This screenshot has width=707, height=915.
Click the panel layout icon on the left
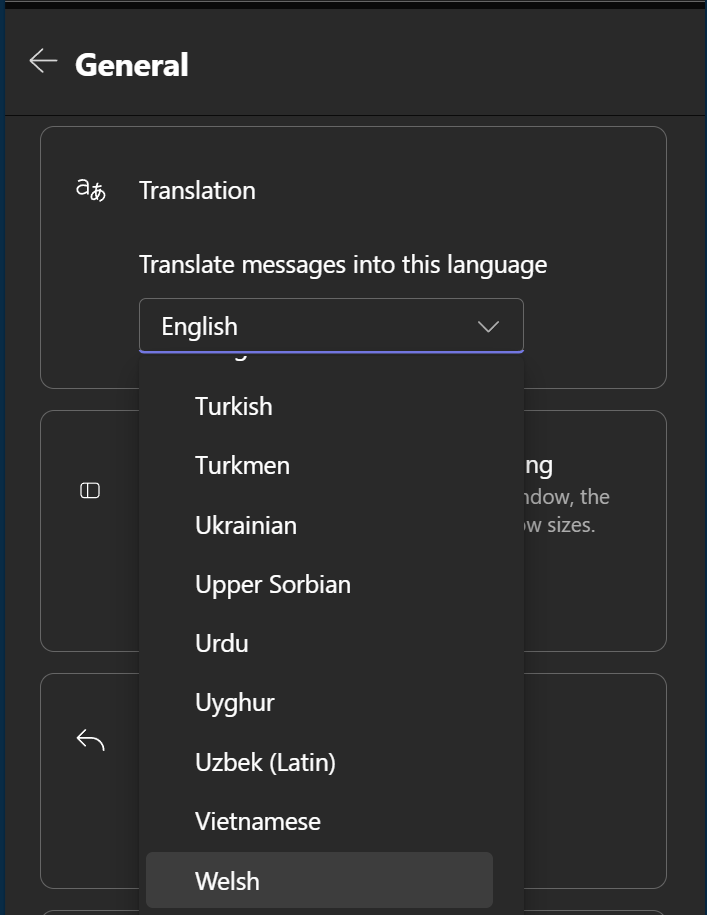(90, 491)
